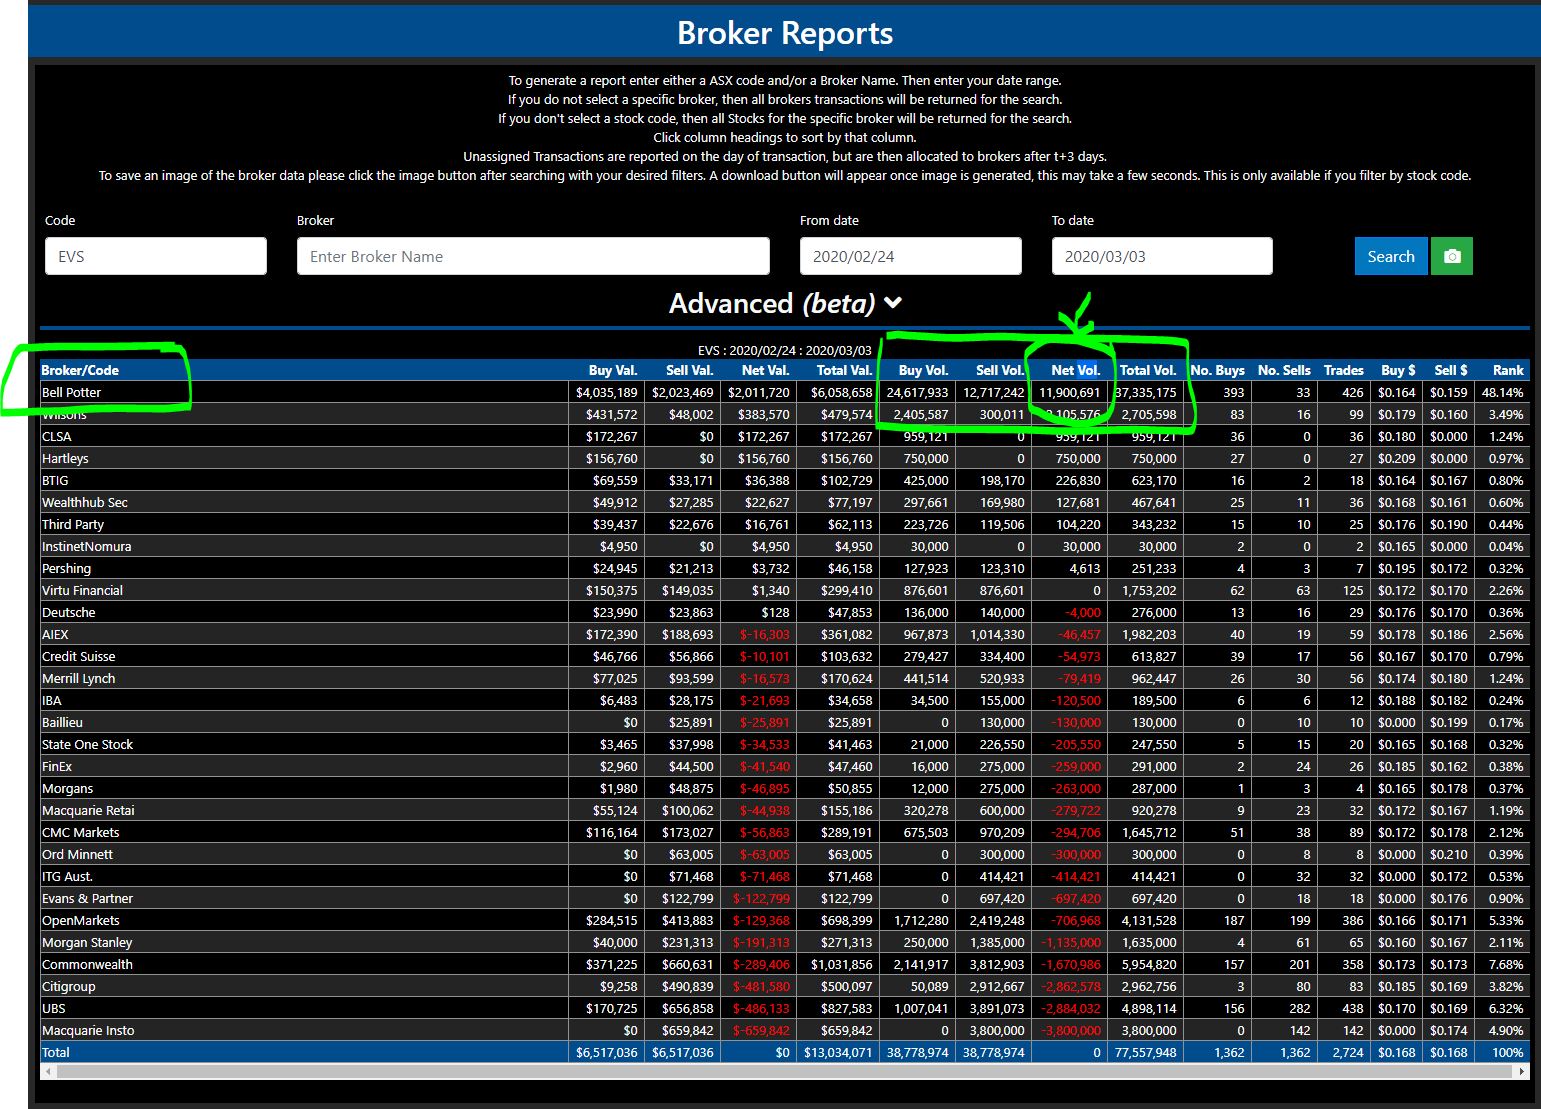Image resolution: width=1541 pixels, height=1109 pixels.
Task: Select the CLSA broker name
Action: 56,436
